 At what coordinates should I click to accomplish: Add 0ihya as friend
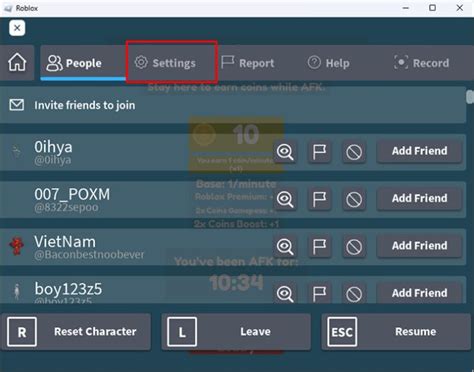pos(419,151)
